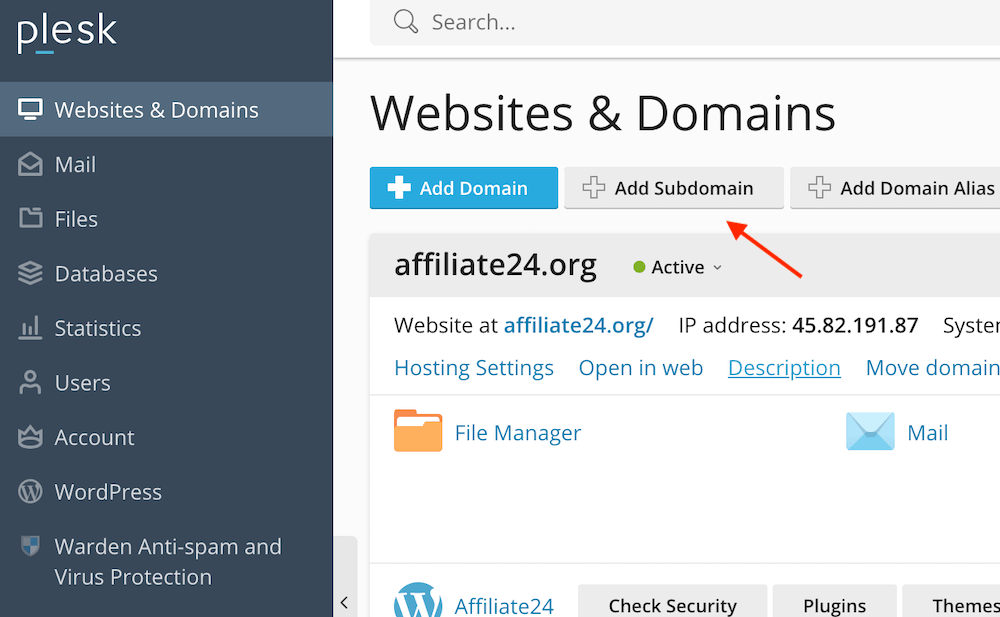Open the WordPress icon in sidebar

pos(31,492)
